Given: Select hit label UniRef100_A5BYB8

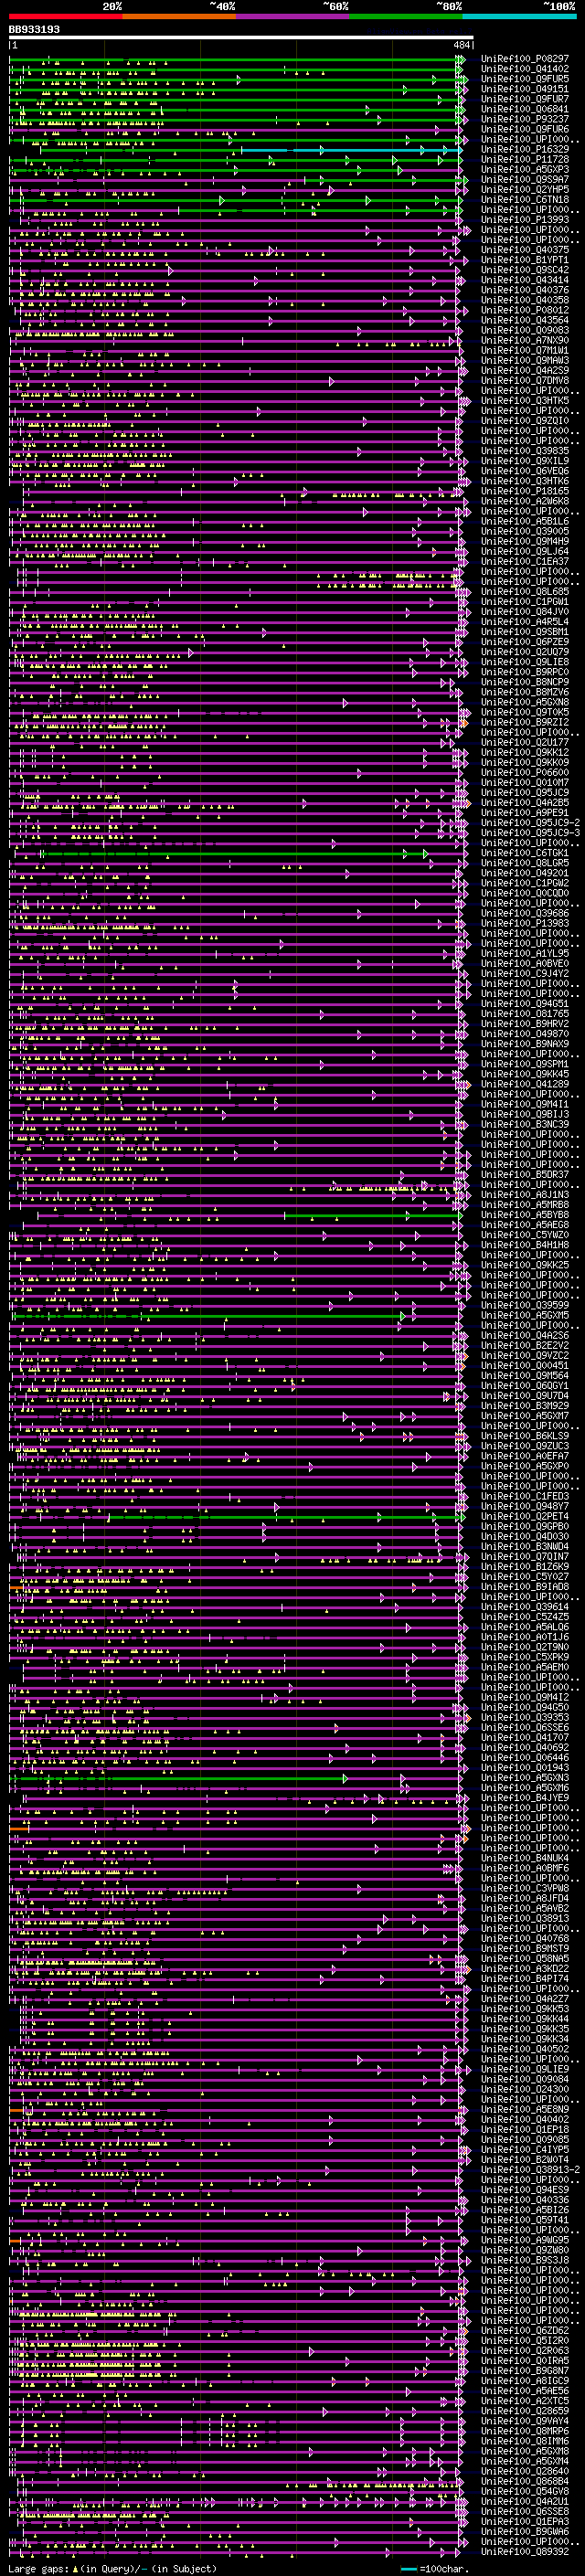Looking at the screenshot, I should (525, 1214).
